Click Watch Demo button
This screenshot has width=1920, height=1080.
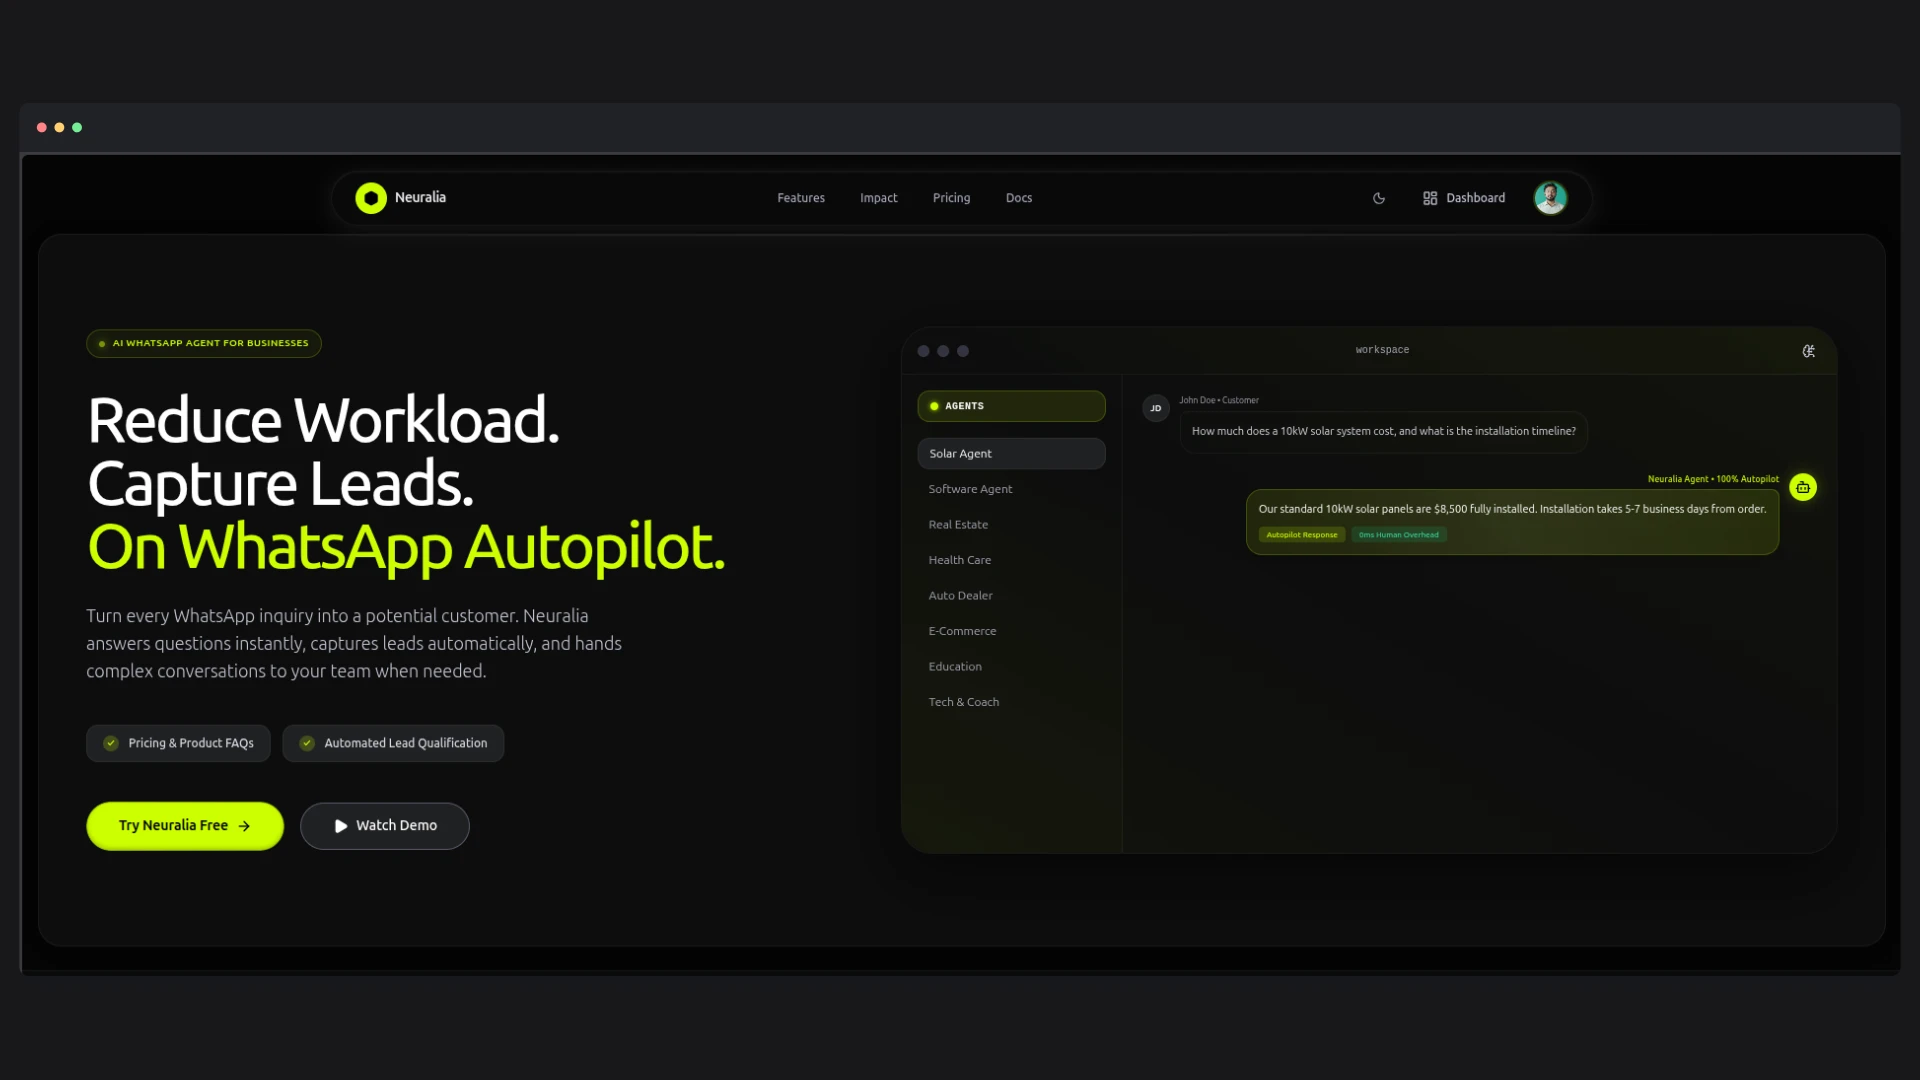point(385,826)
